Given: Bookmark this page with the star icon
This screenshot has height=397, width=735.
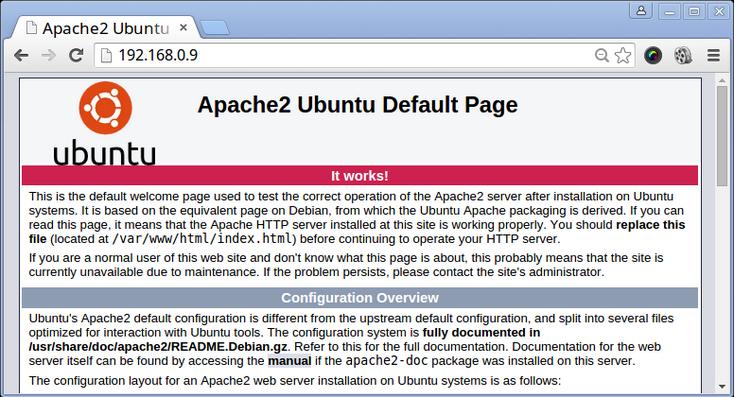Looking at the screenshot, I should pyautogui.click(x=623, y=55).
